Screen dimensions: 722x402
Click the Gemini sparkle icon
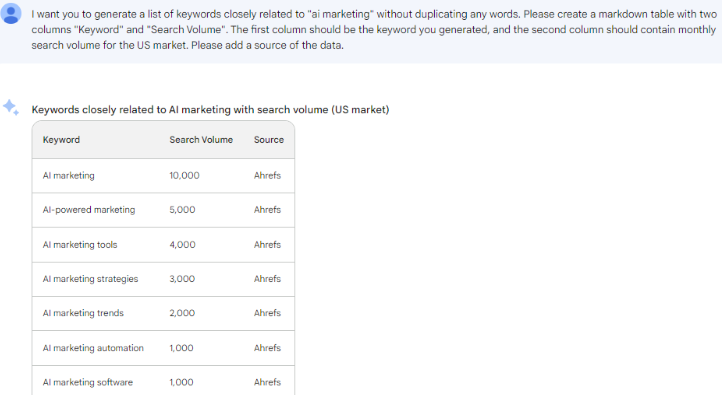[x=11, y=107]
